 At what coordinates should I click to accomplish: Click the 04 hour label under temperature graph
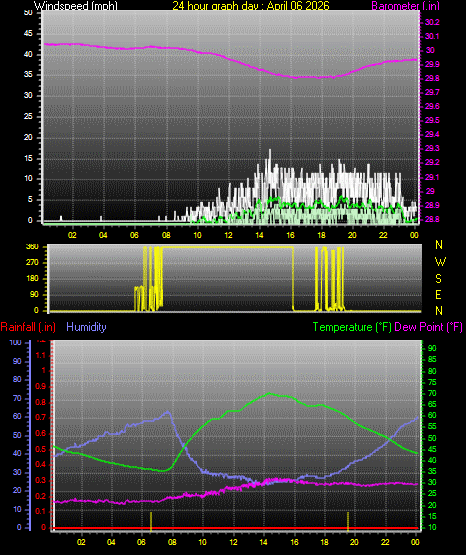(x=111, y=542)
